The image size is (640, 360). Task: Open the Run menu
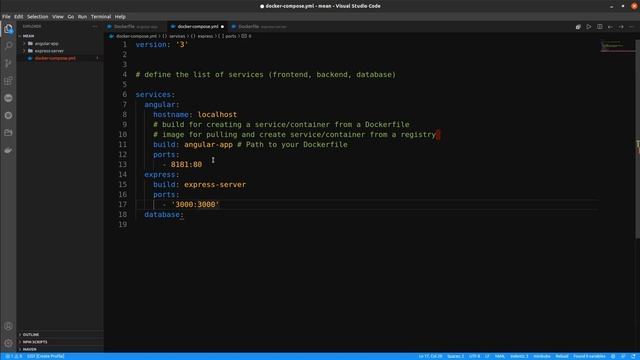coord(82,17)
